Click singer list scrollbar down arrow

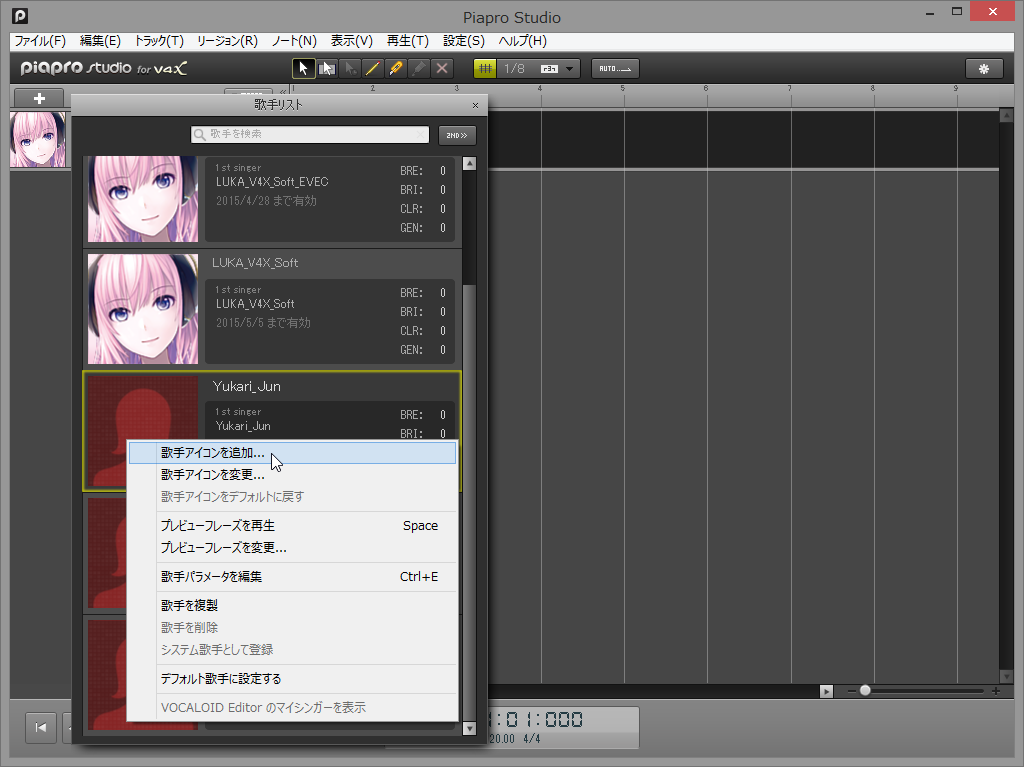pyautogui.click(x=469, y=728)
